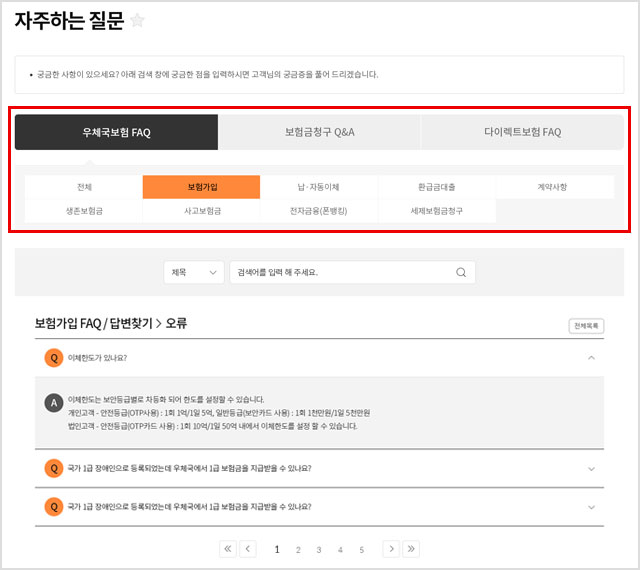Select the 사고보험금 category
Image resolution: width=640 pixels, height=570 pixels.
(202, 211)
